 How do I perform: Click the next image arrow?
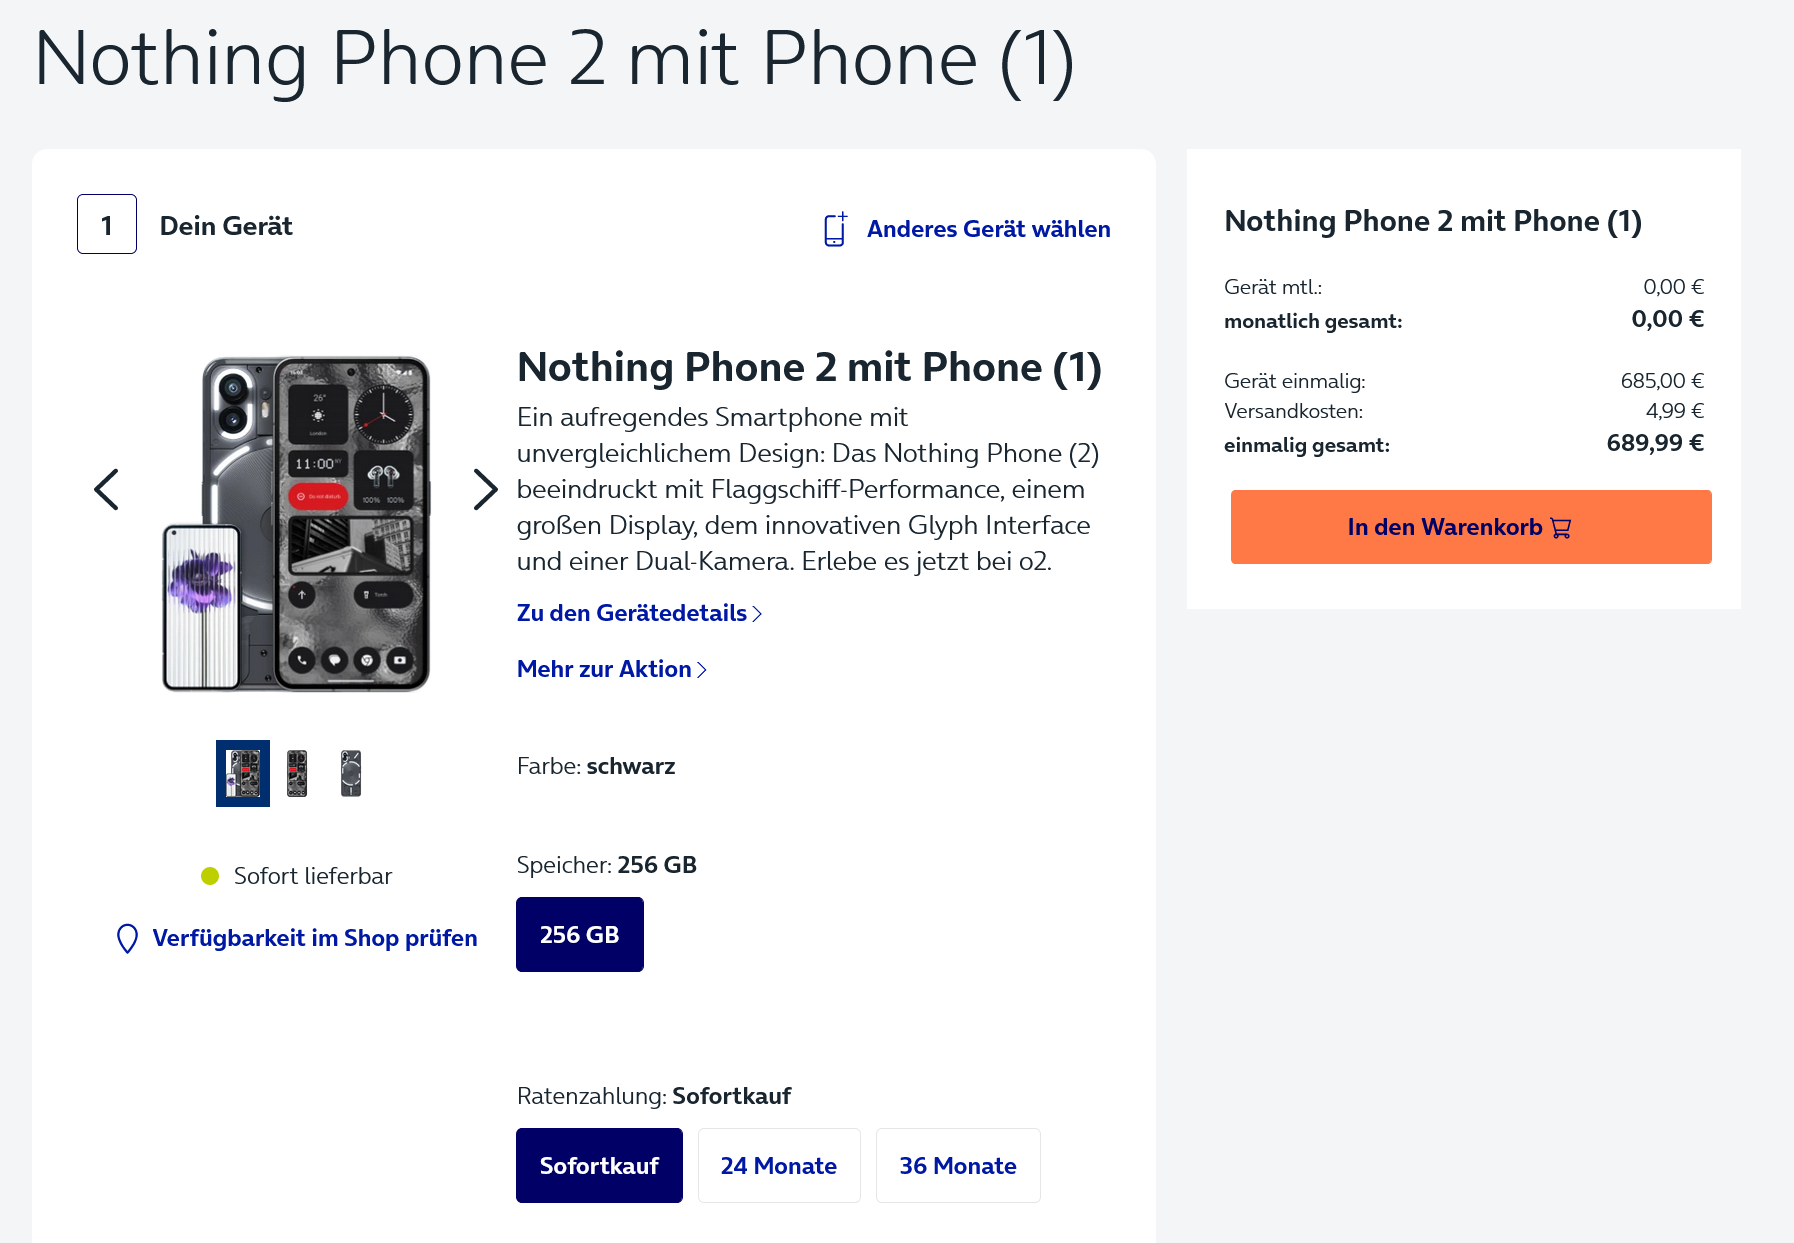tap(485, 489)
